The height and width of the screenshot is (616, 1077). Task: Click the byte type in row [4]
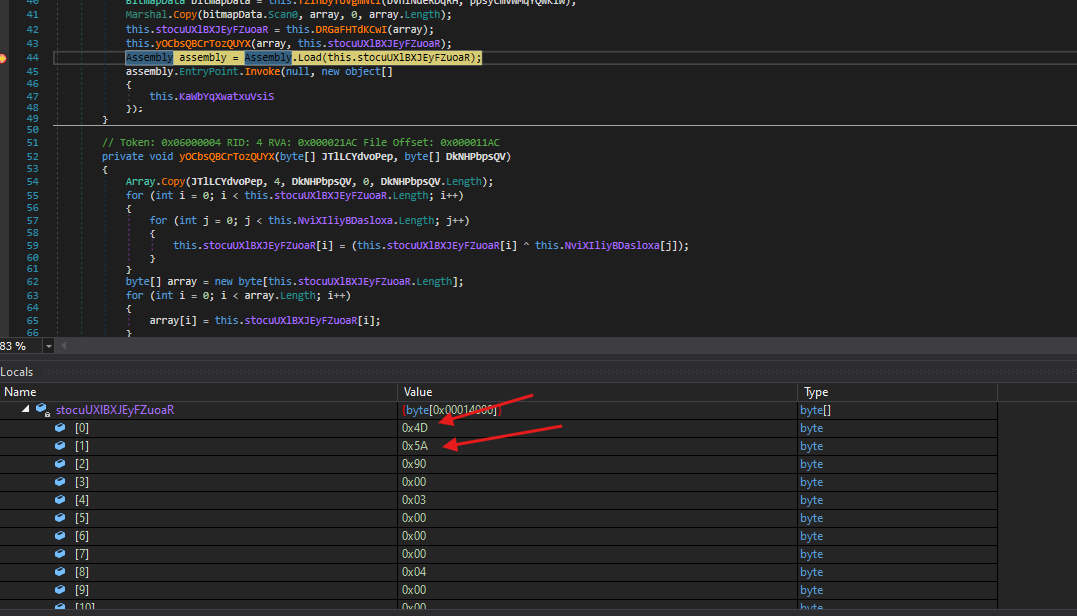pos(811,500)
